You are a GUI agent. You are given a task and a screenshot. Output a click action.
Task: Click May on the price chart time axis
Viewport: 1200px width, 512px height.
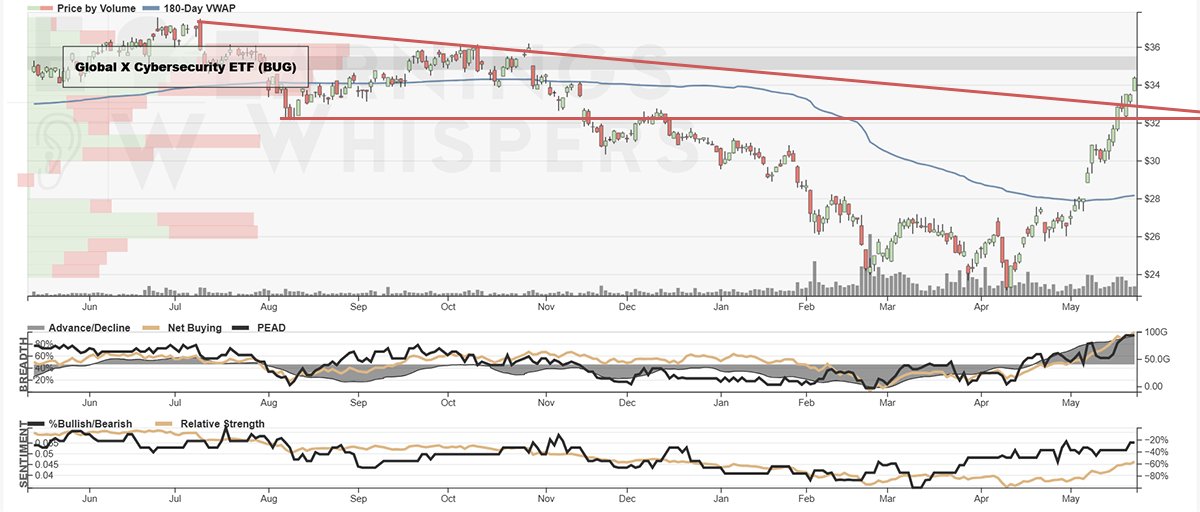pos(1071,306)
